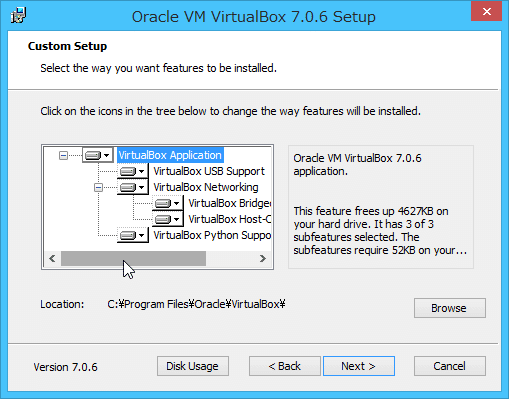Screen dimensions: 509x399
Task: Open VirtualBox USB Support drive icon dropdown
Action: point(132,171)
